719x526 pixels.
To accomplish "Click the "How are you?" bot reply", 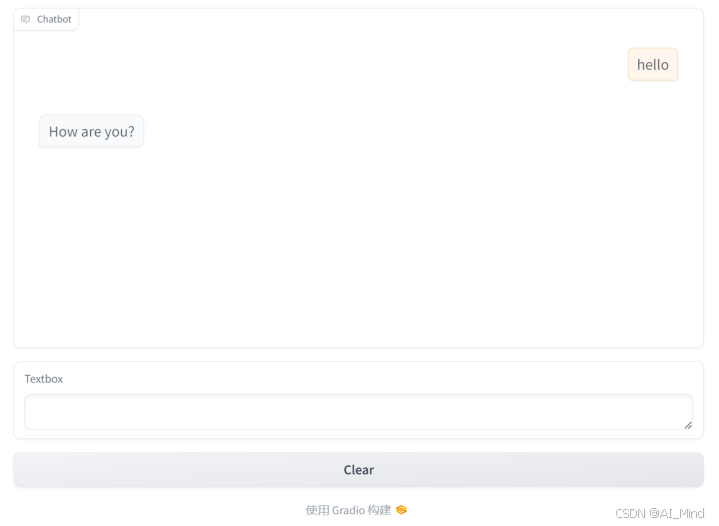I will coord(92,132).
